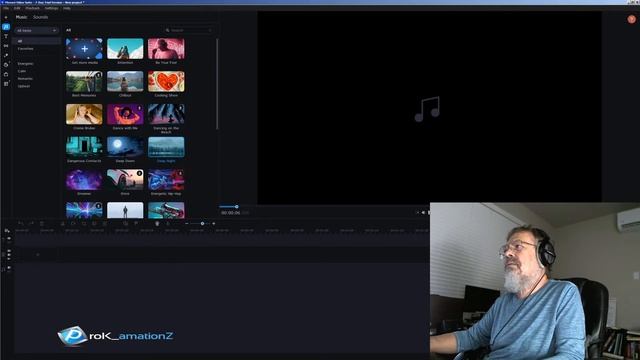Select the Dreamer track thumbnail

click(x=84, y=180)
